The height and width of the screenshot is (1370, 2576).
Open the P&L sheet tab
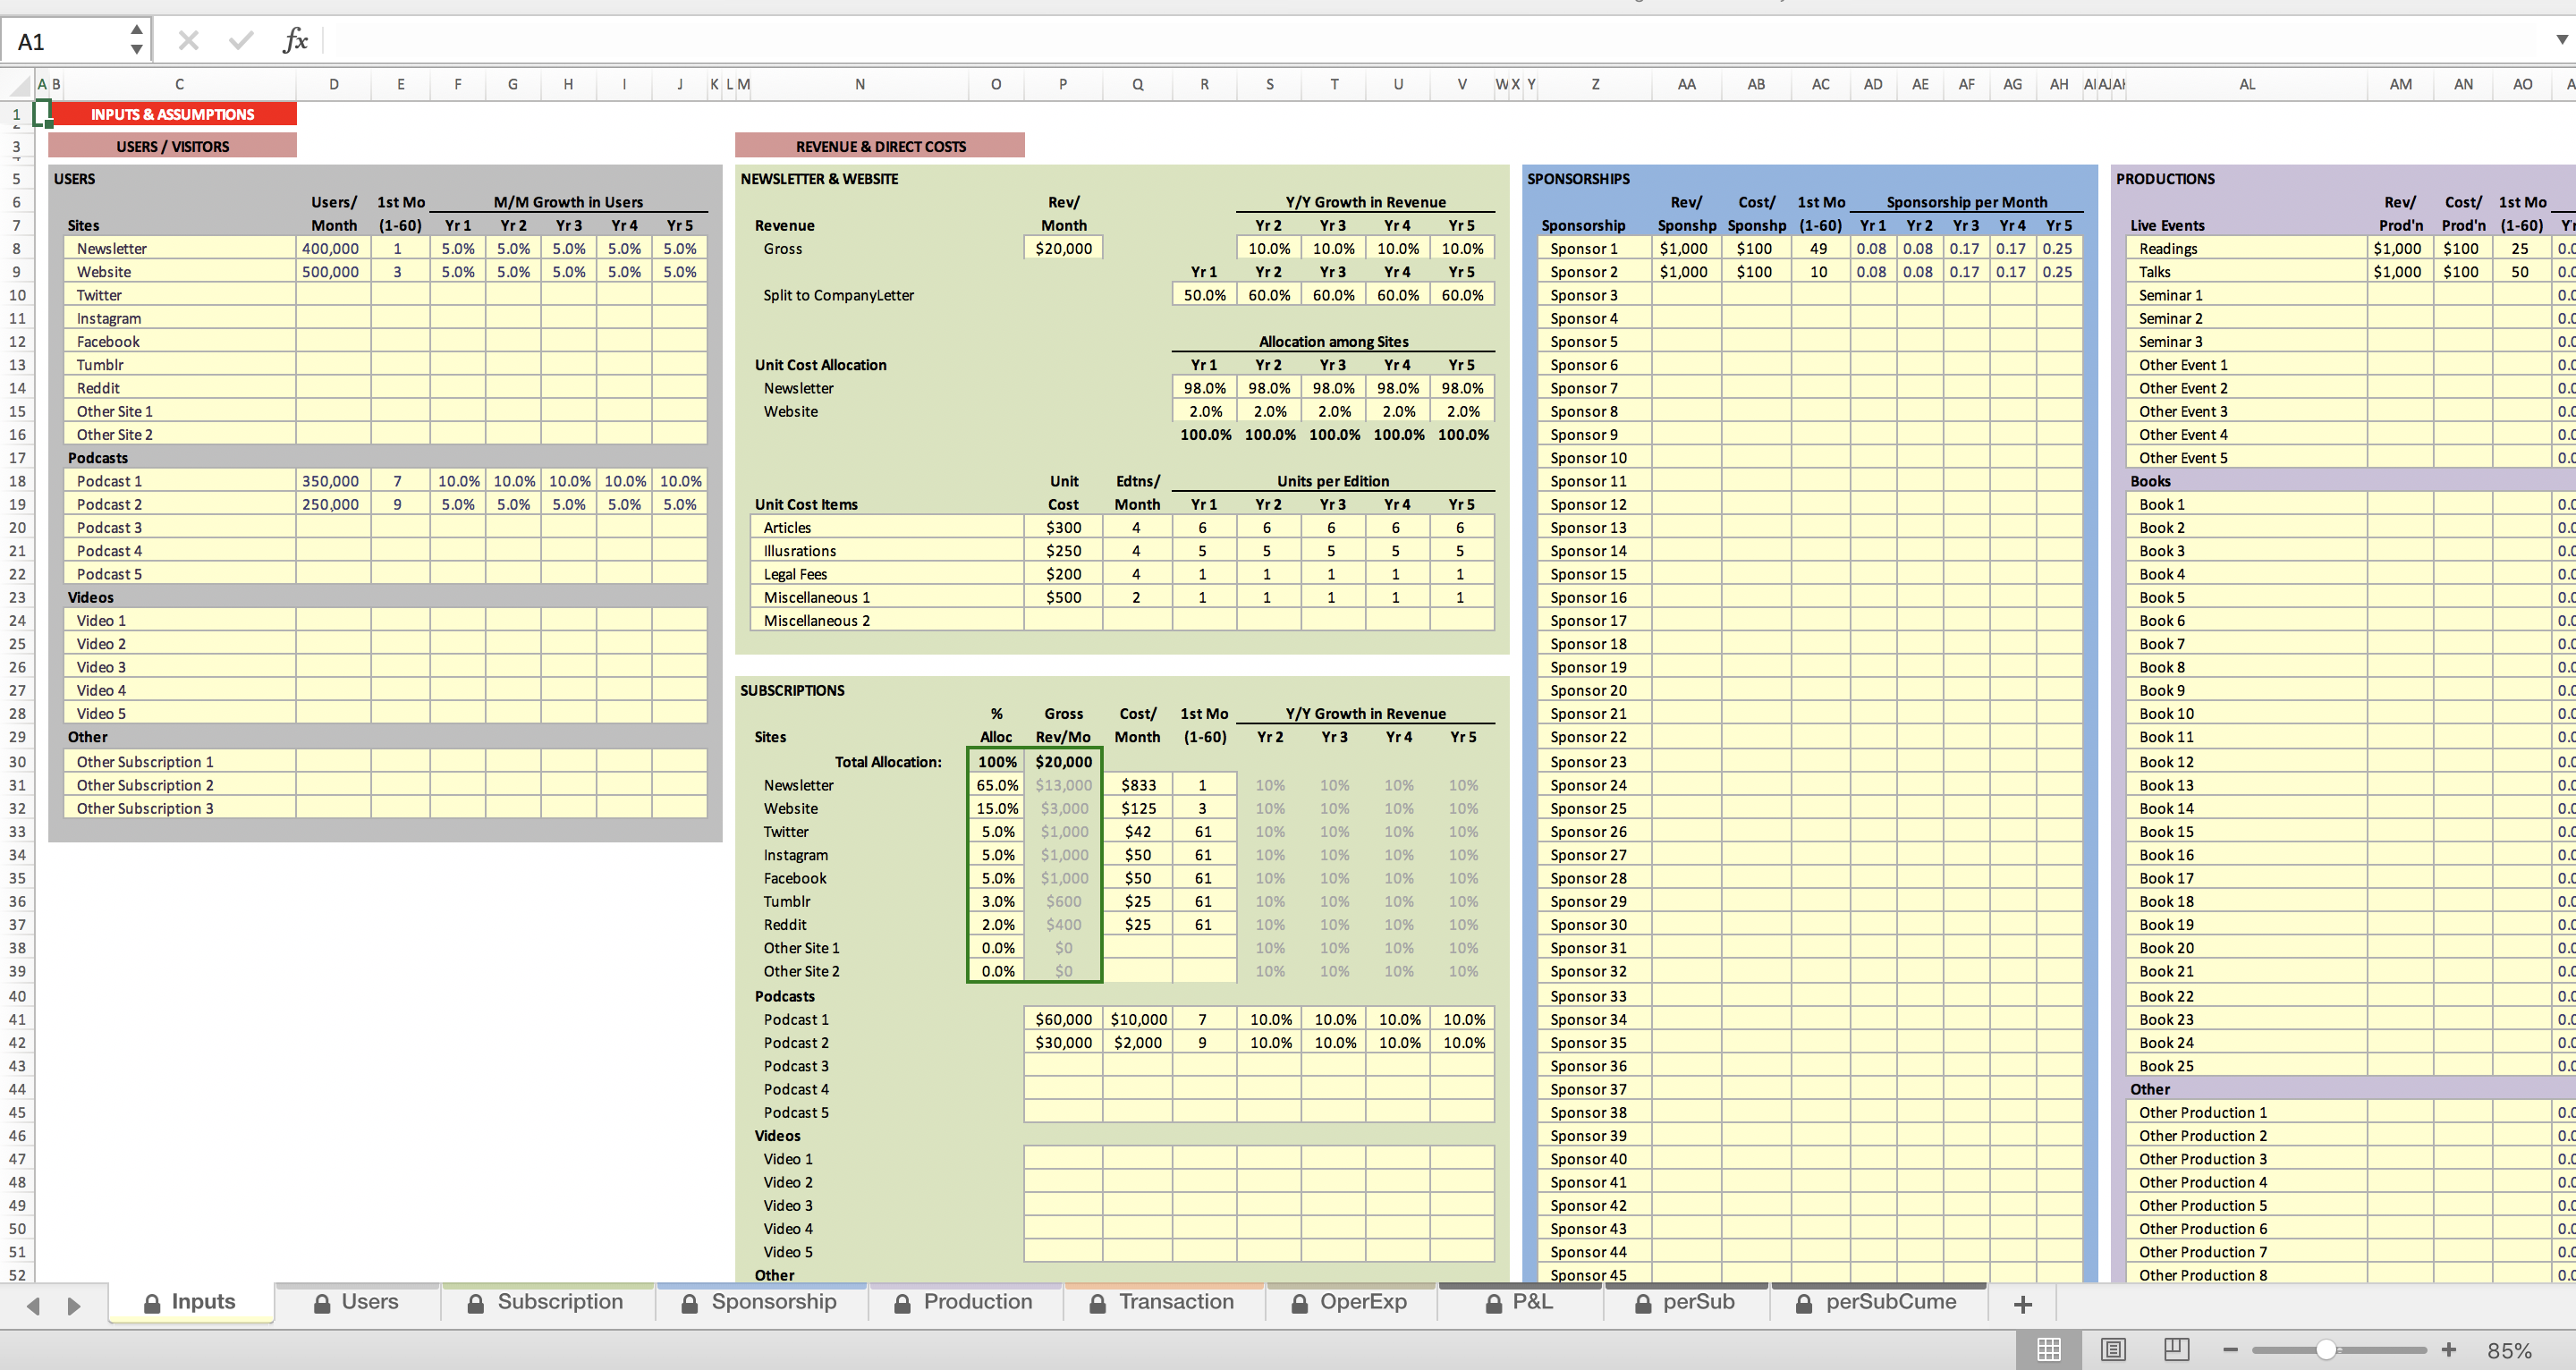point(1519,1302)
